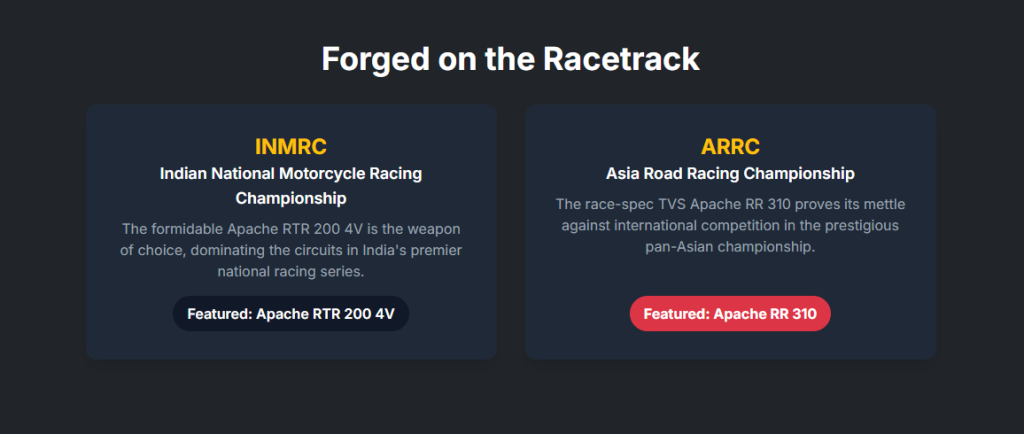Click the Forged on the Racetrack heading

(511, 59)
